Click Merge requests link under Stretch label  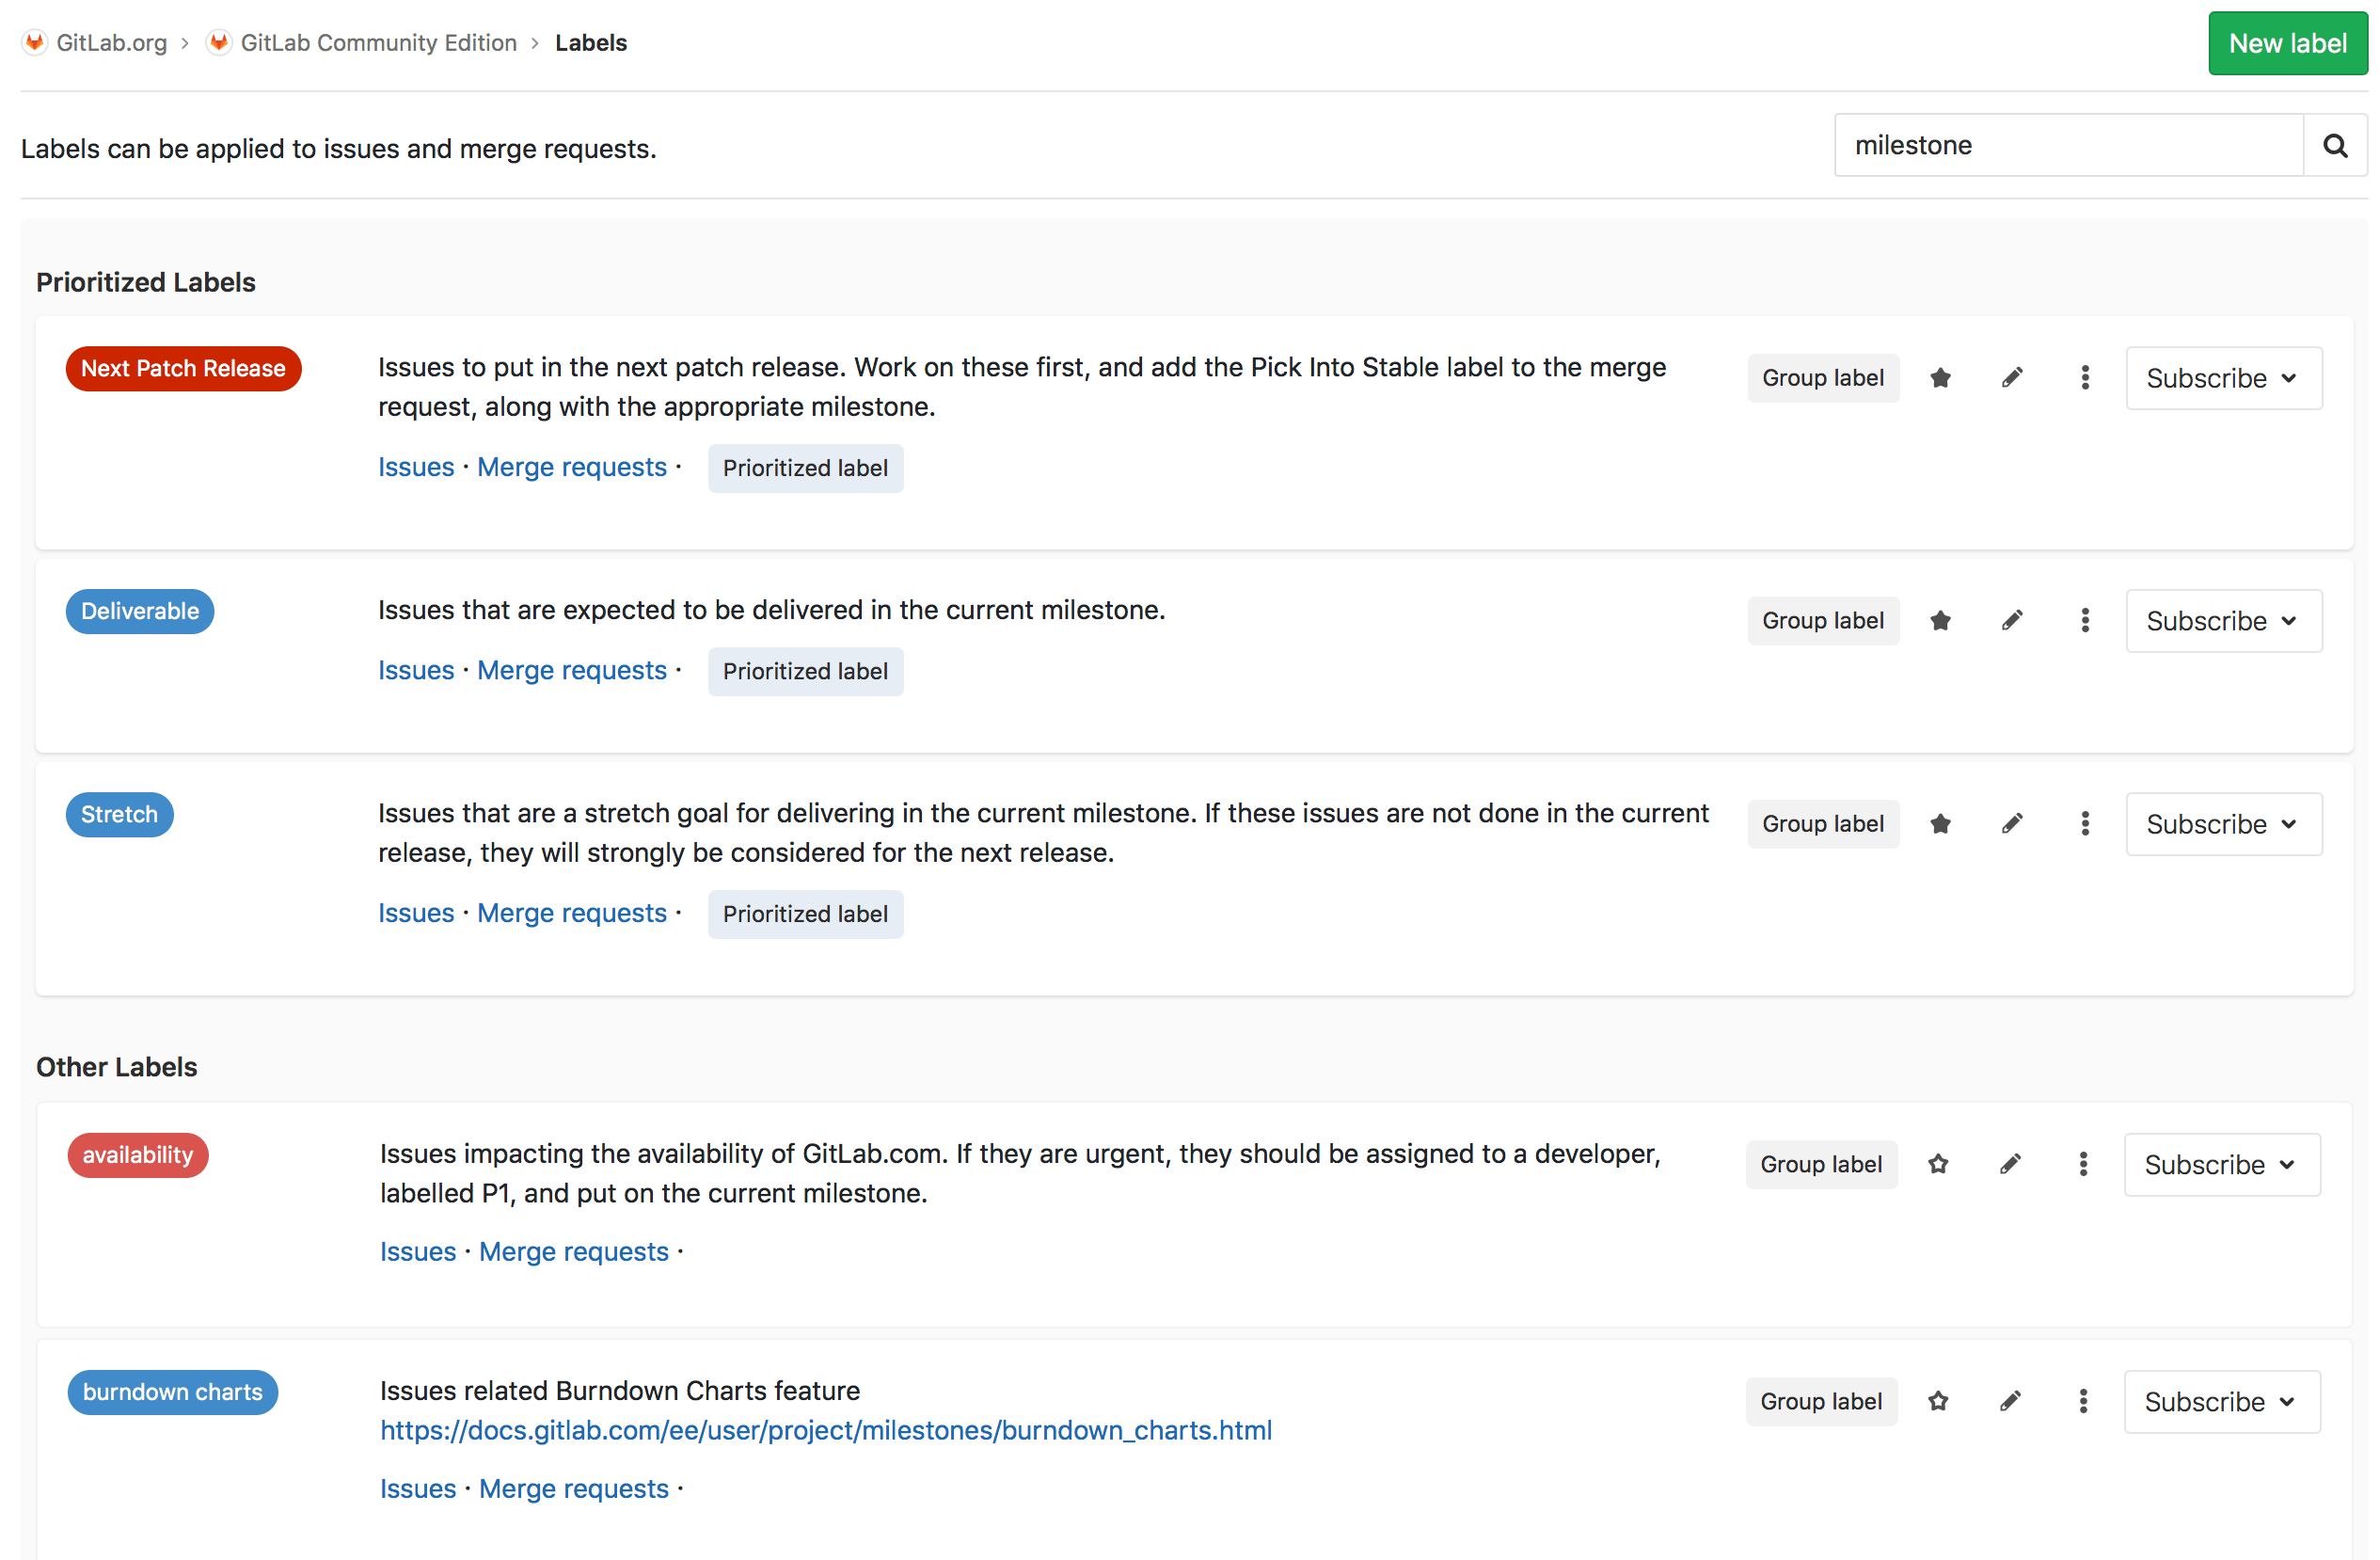pyautogui.click(x=572, y=913)
